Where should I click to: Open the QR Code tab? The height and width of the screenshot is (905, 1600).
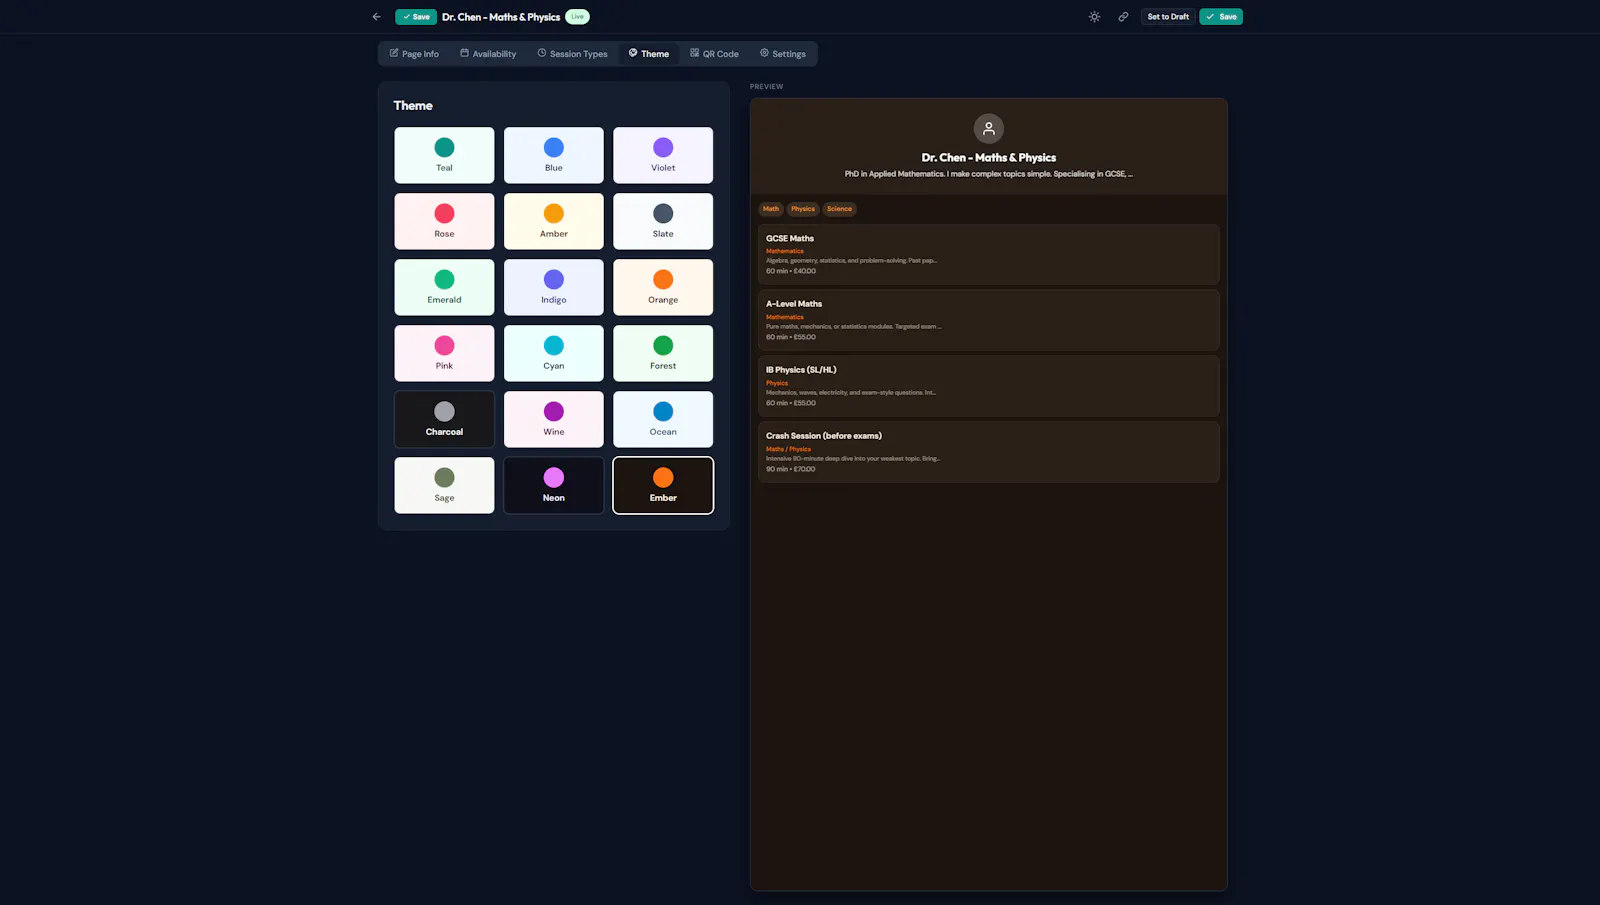[714, 54]
